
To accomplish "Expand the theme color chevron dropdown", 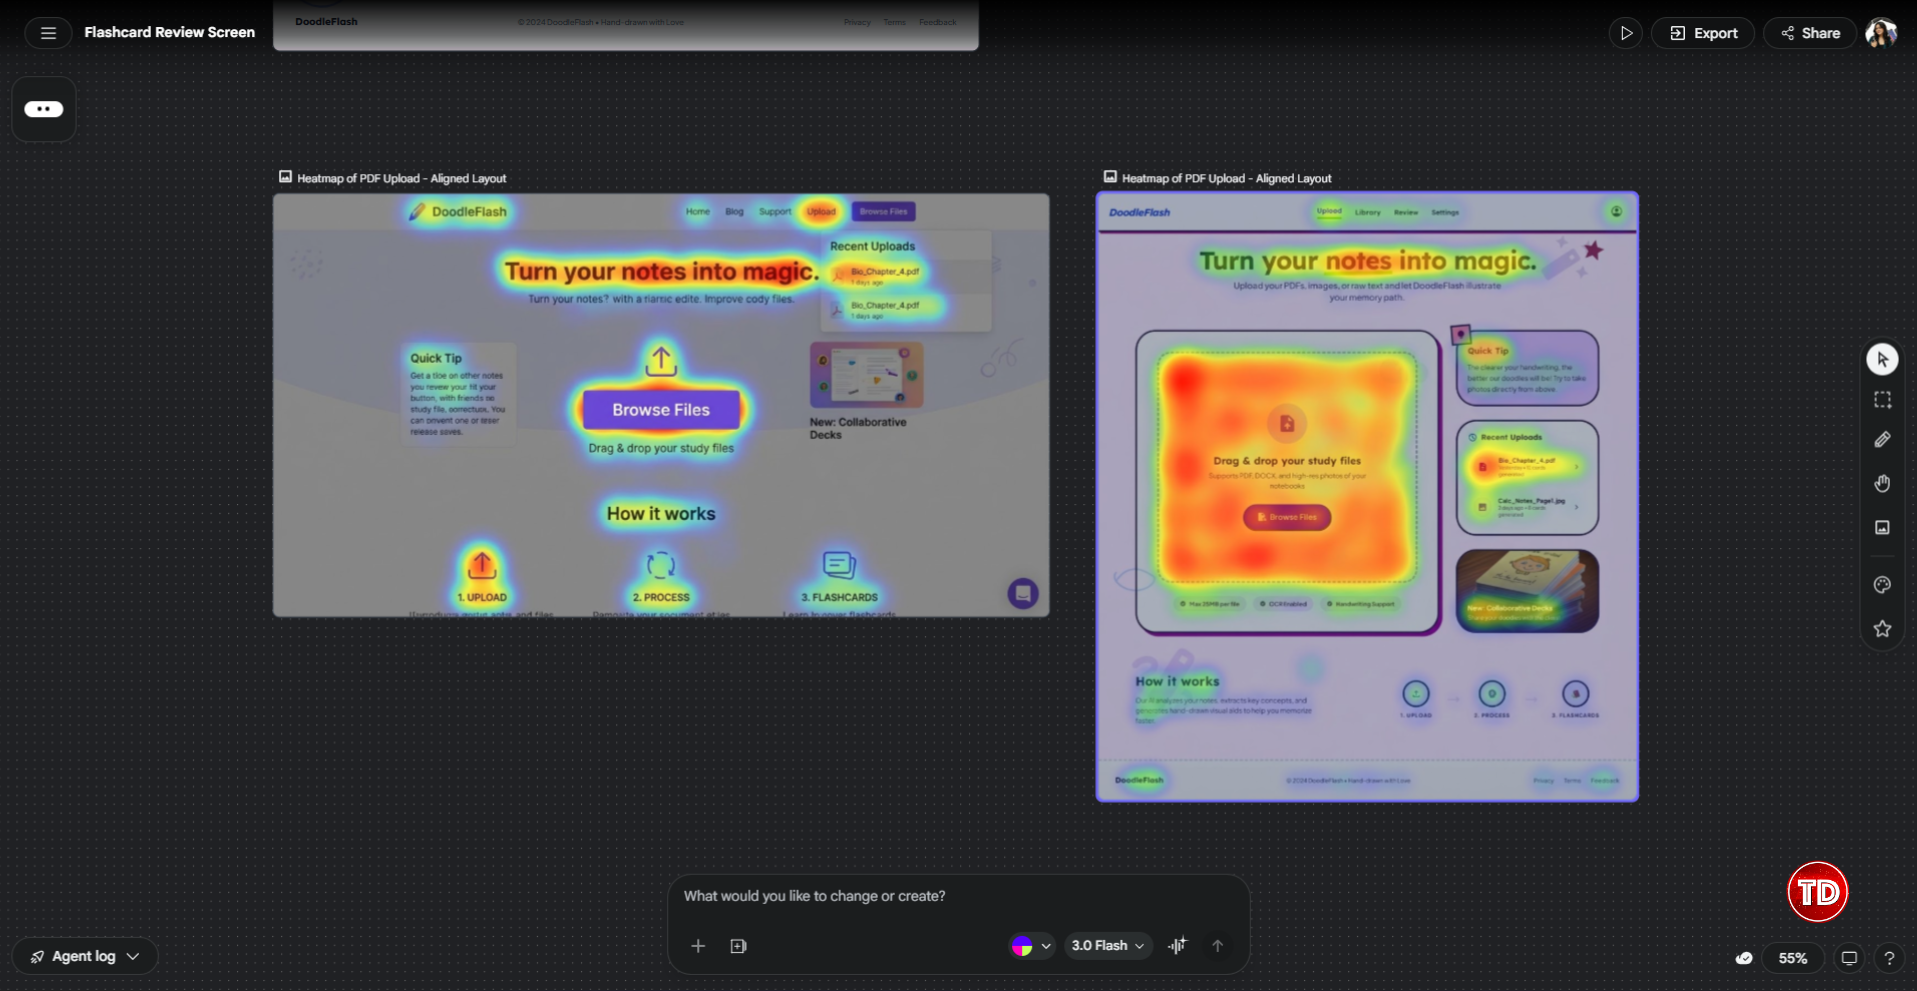I will (x=1047, y=945).
